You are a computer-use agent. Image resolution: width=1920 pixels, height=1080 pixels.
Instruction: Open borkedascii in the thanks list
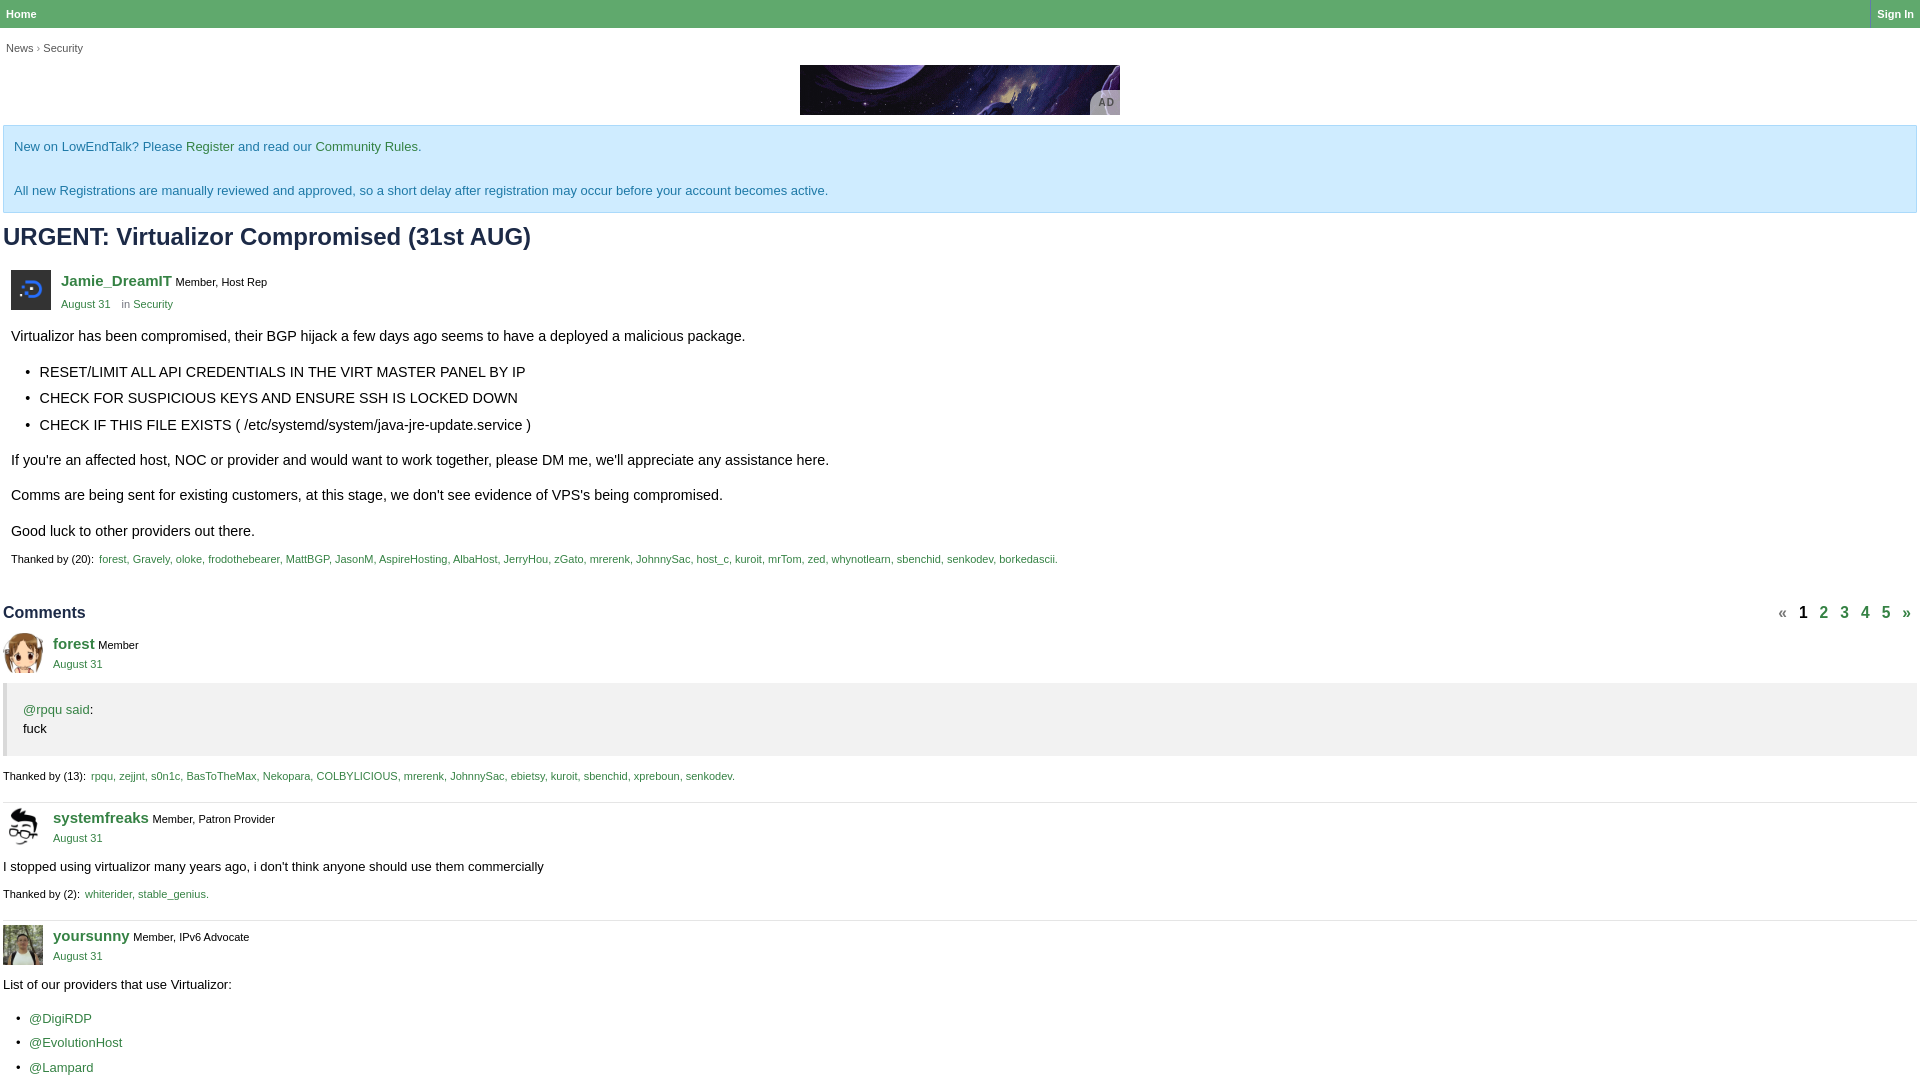point(1028,559)
